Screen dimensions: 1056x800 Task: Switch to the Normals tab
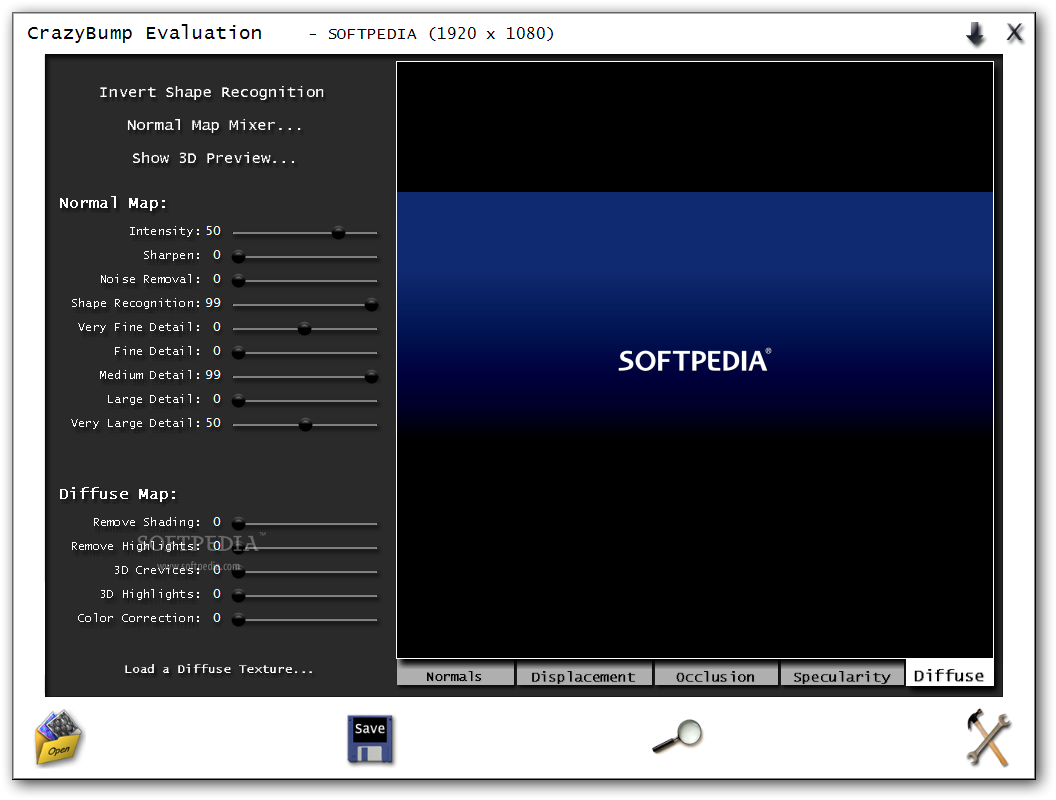455,675
